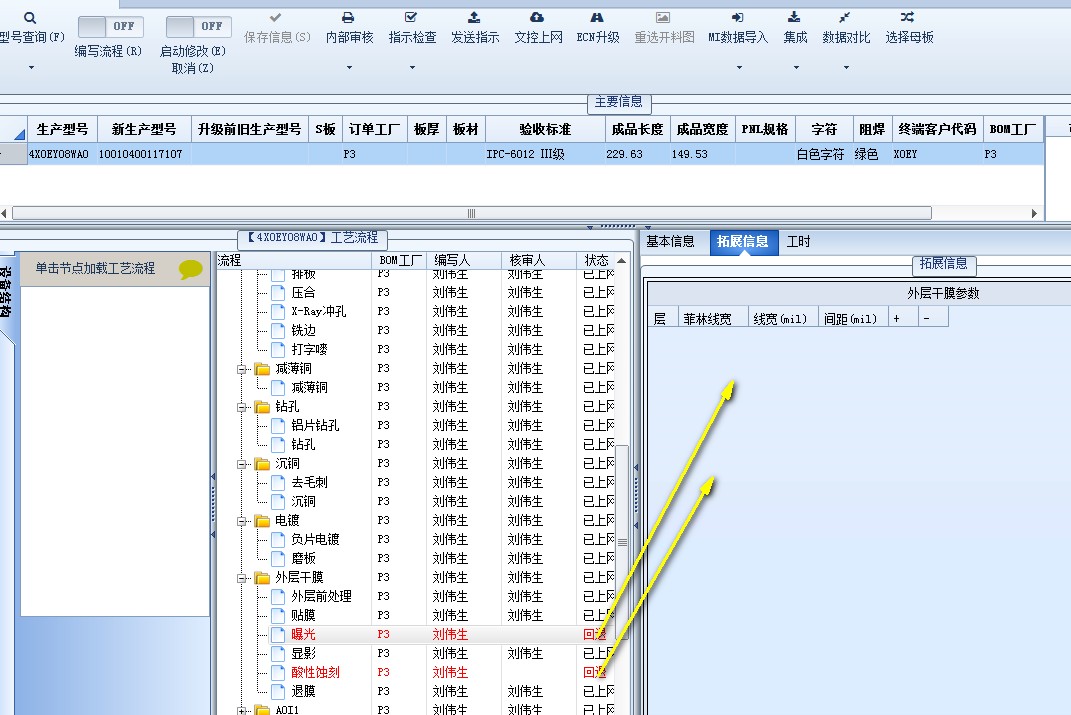Click the 磨板 document icon

(278, 559)
